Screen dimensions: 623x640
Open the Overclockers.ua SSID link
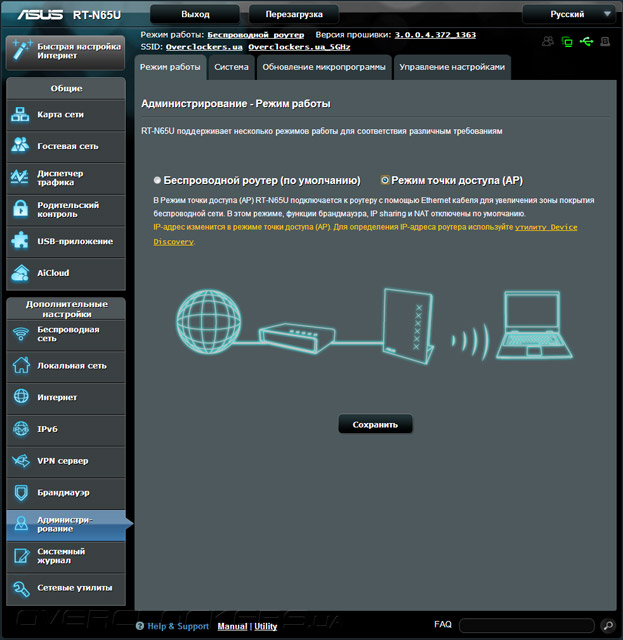tap(204, 47)
